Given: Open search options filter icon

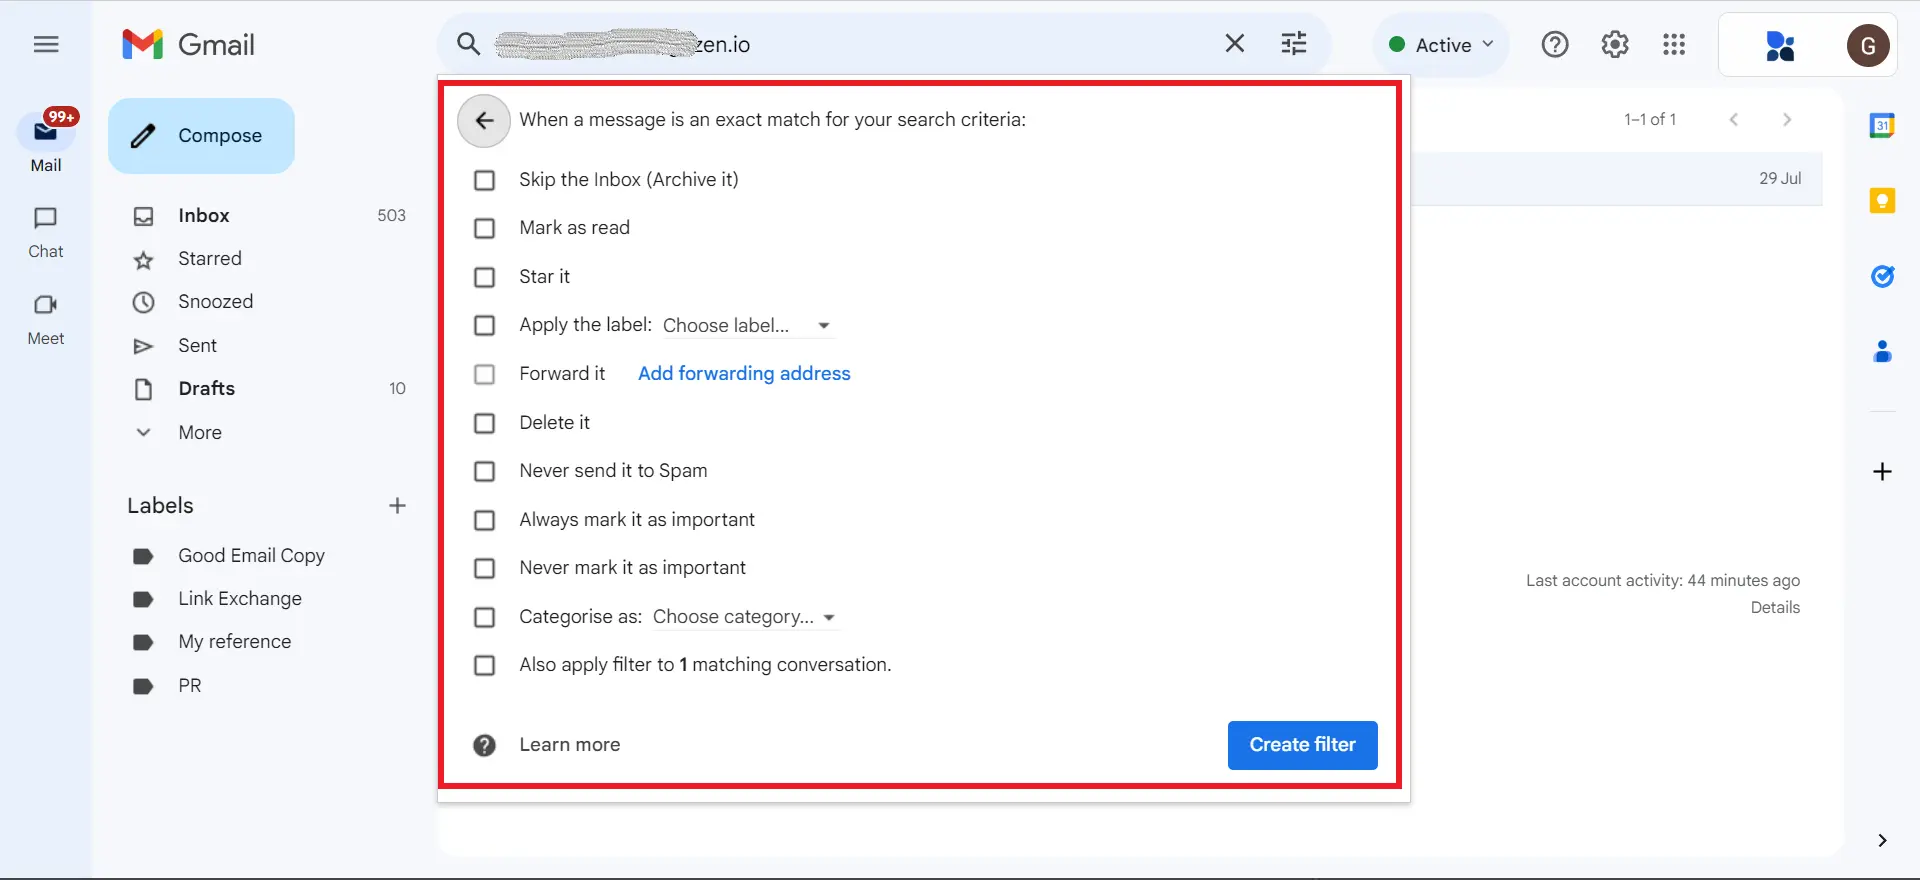Looking at the screenshot, I should pyautogui.click(x=1294, y=44).
